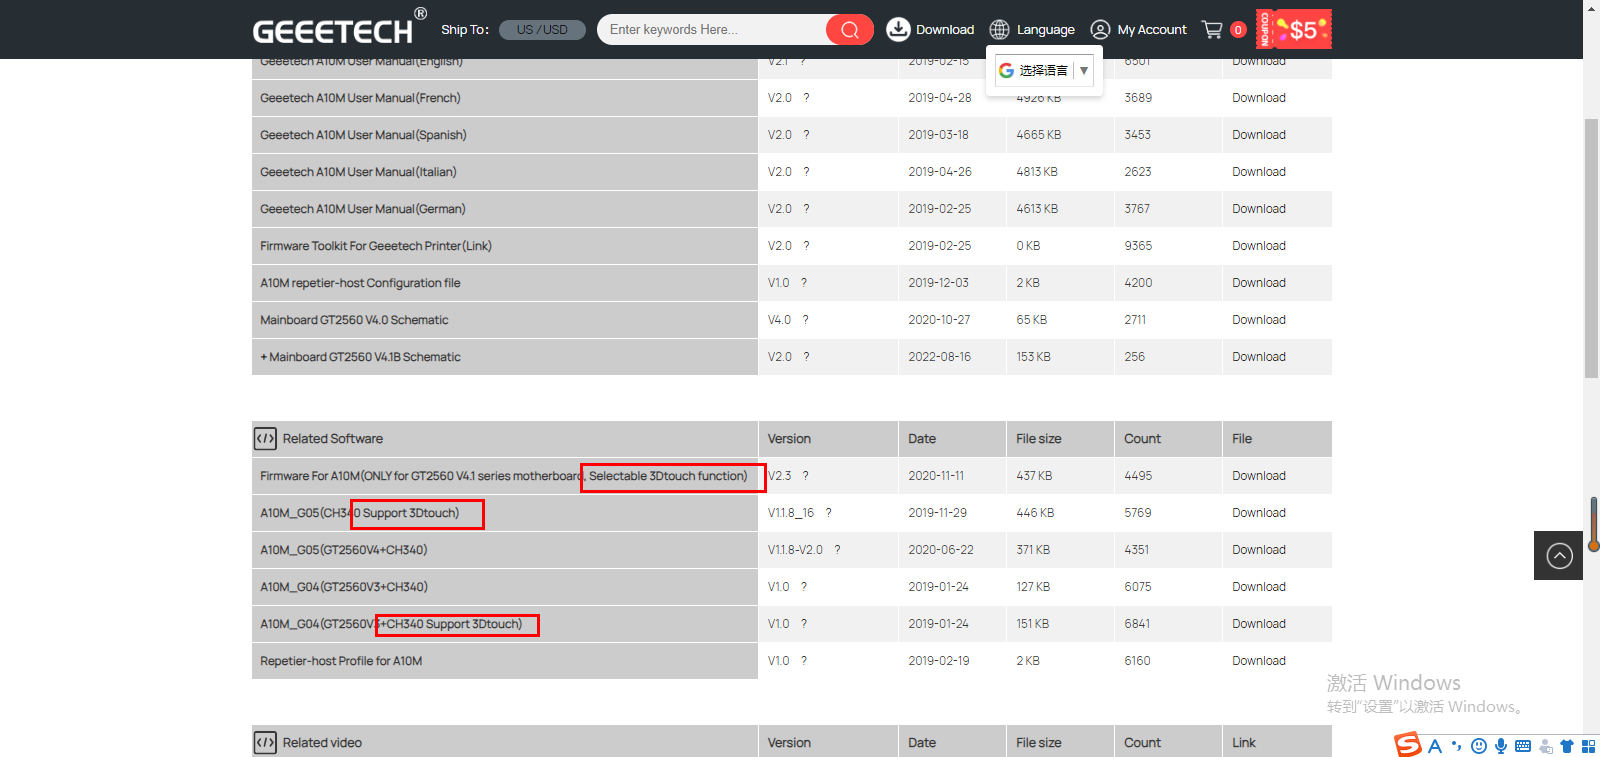The height and width of the screenshot is (757, 1600).
Task: Download the A10M repetier-host Configuration file
Action: pyautogui.click(x=1259, y=283)
